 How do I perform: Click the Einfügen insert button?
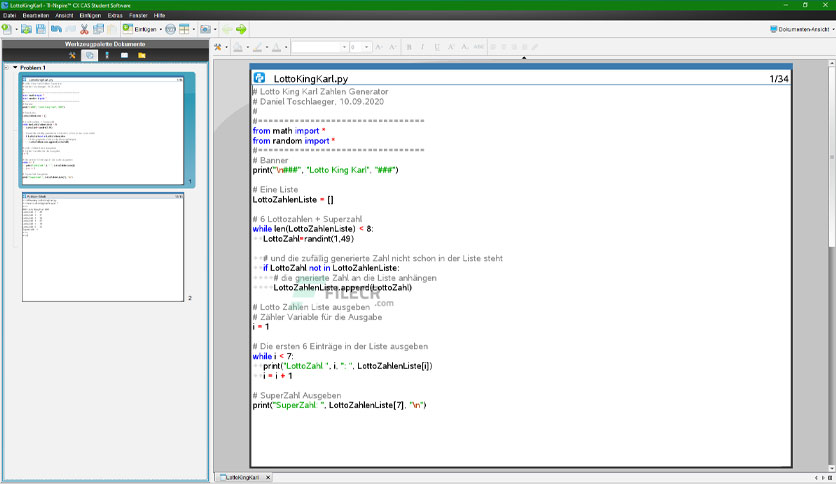tap(140, 29)
